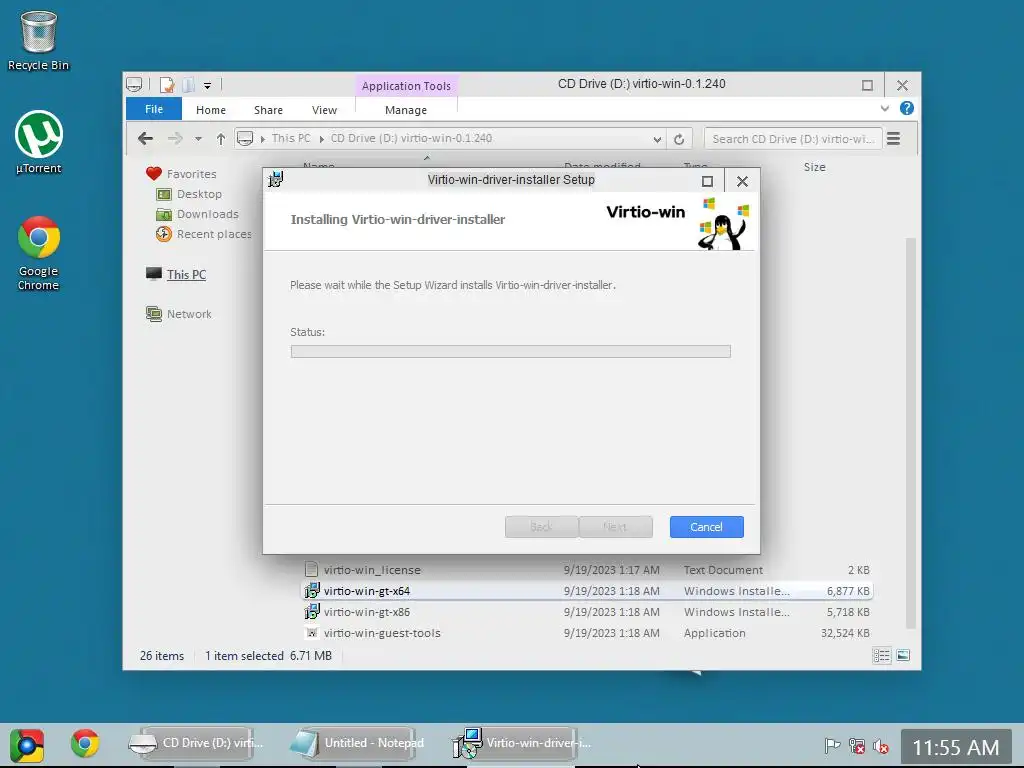The width and height of the screenshot is (1024, 768).
Task: Open the File tab in Explorer
Action: [x=154, y=109]
